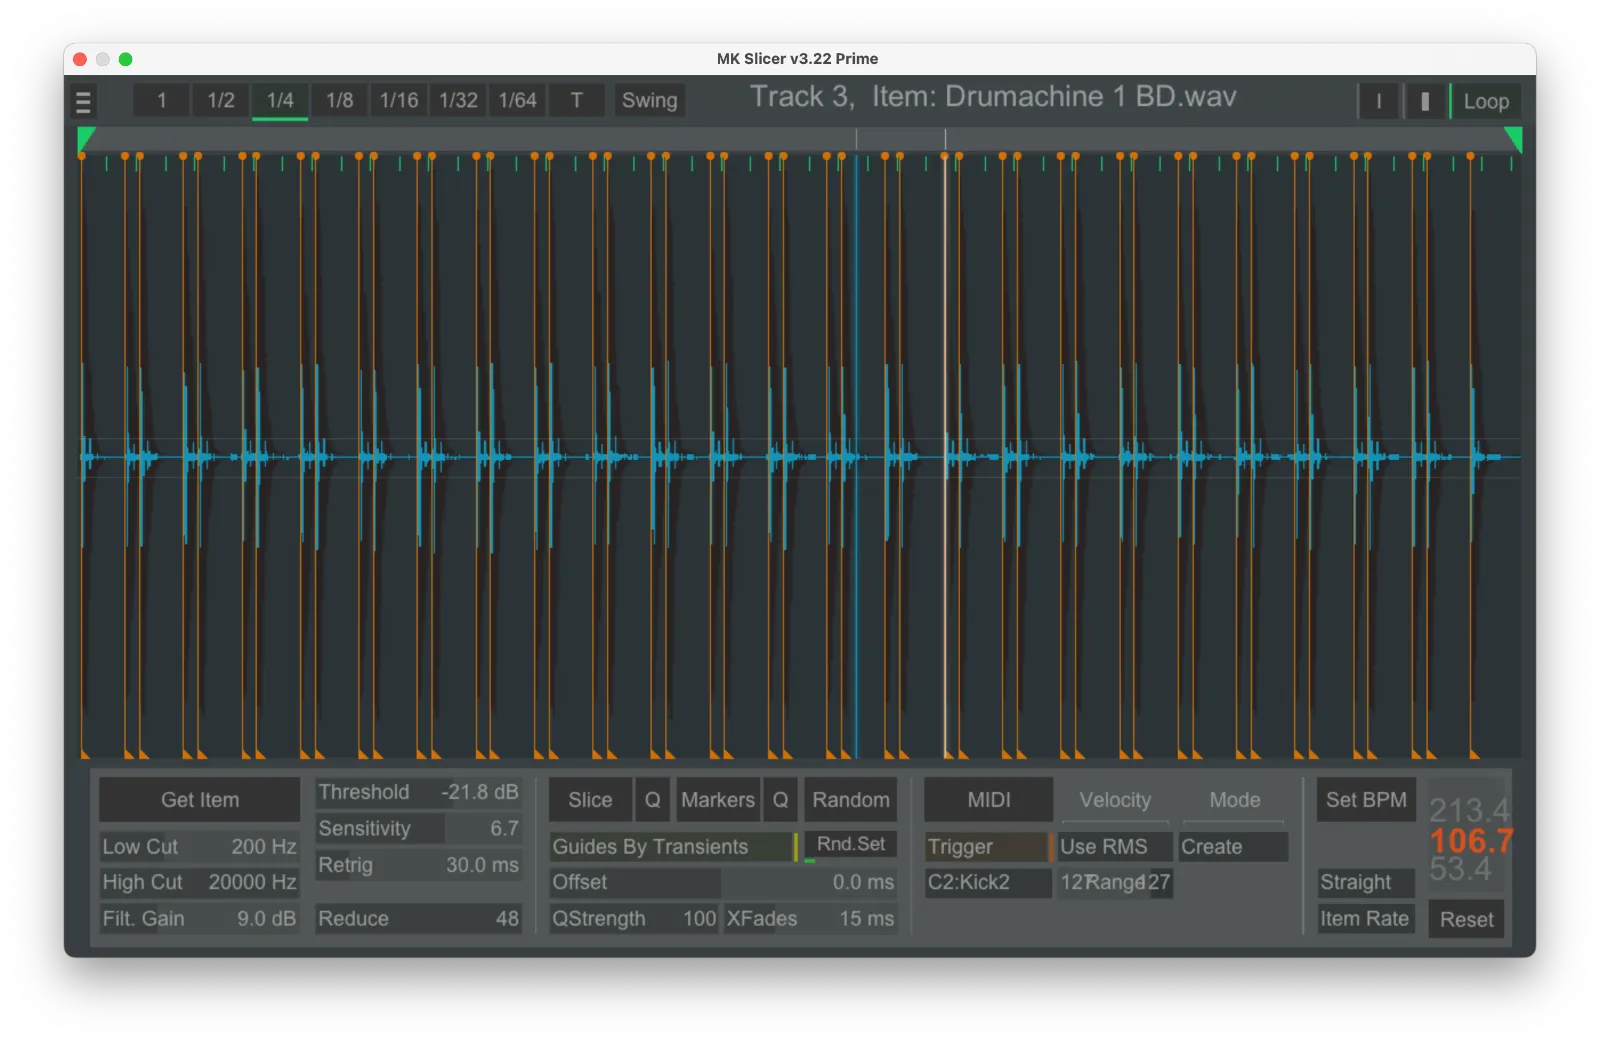Set grid division to 1/2
The height and width of the screenshot is (1042, 1600).
coord(221,100)
